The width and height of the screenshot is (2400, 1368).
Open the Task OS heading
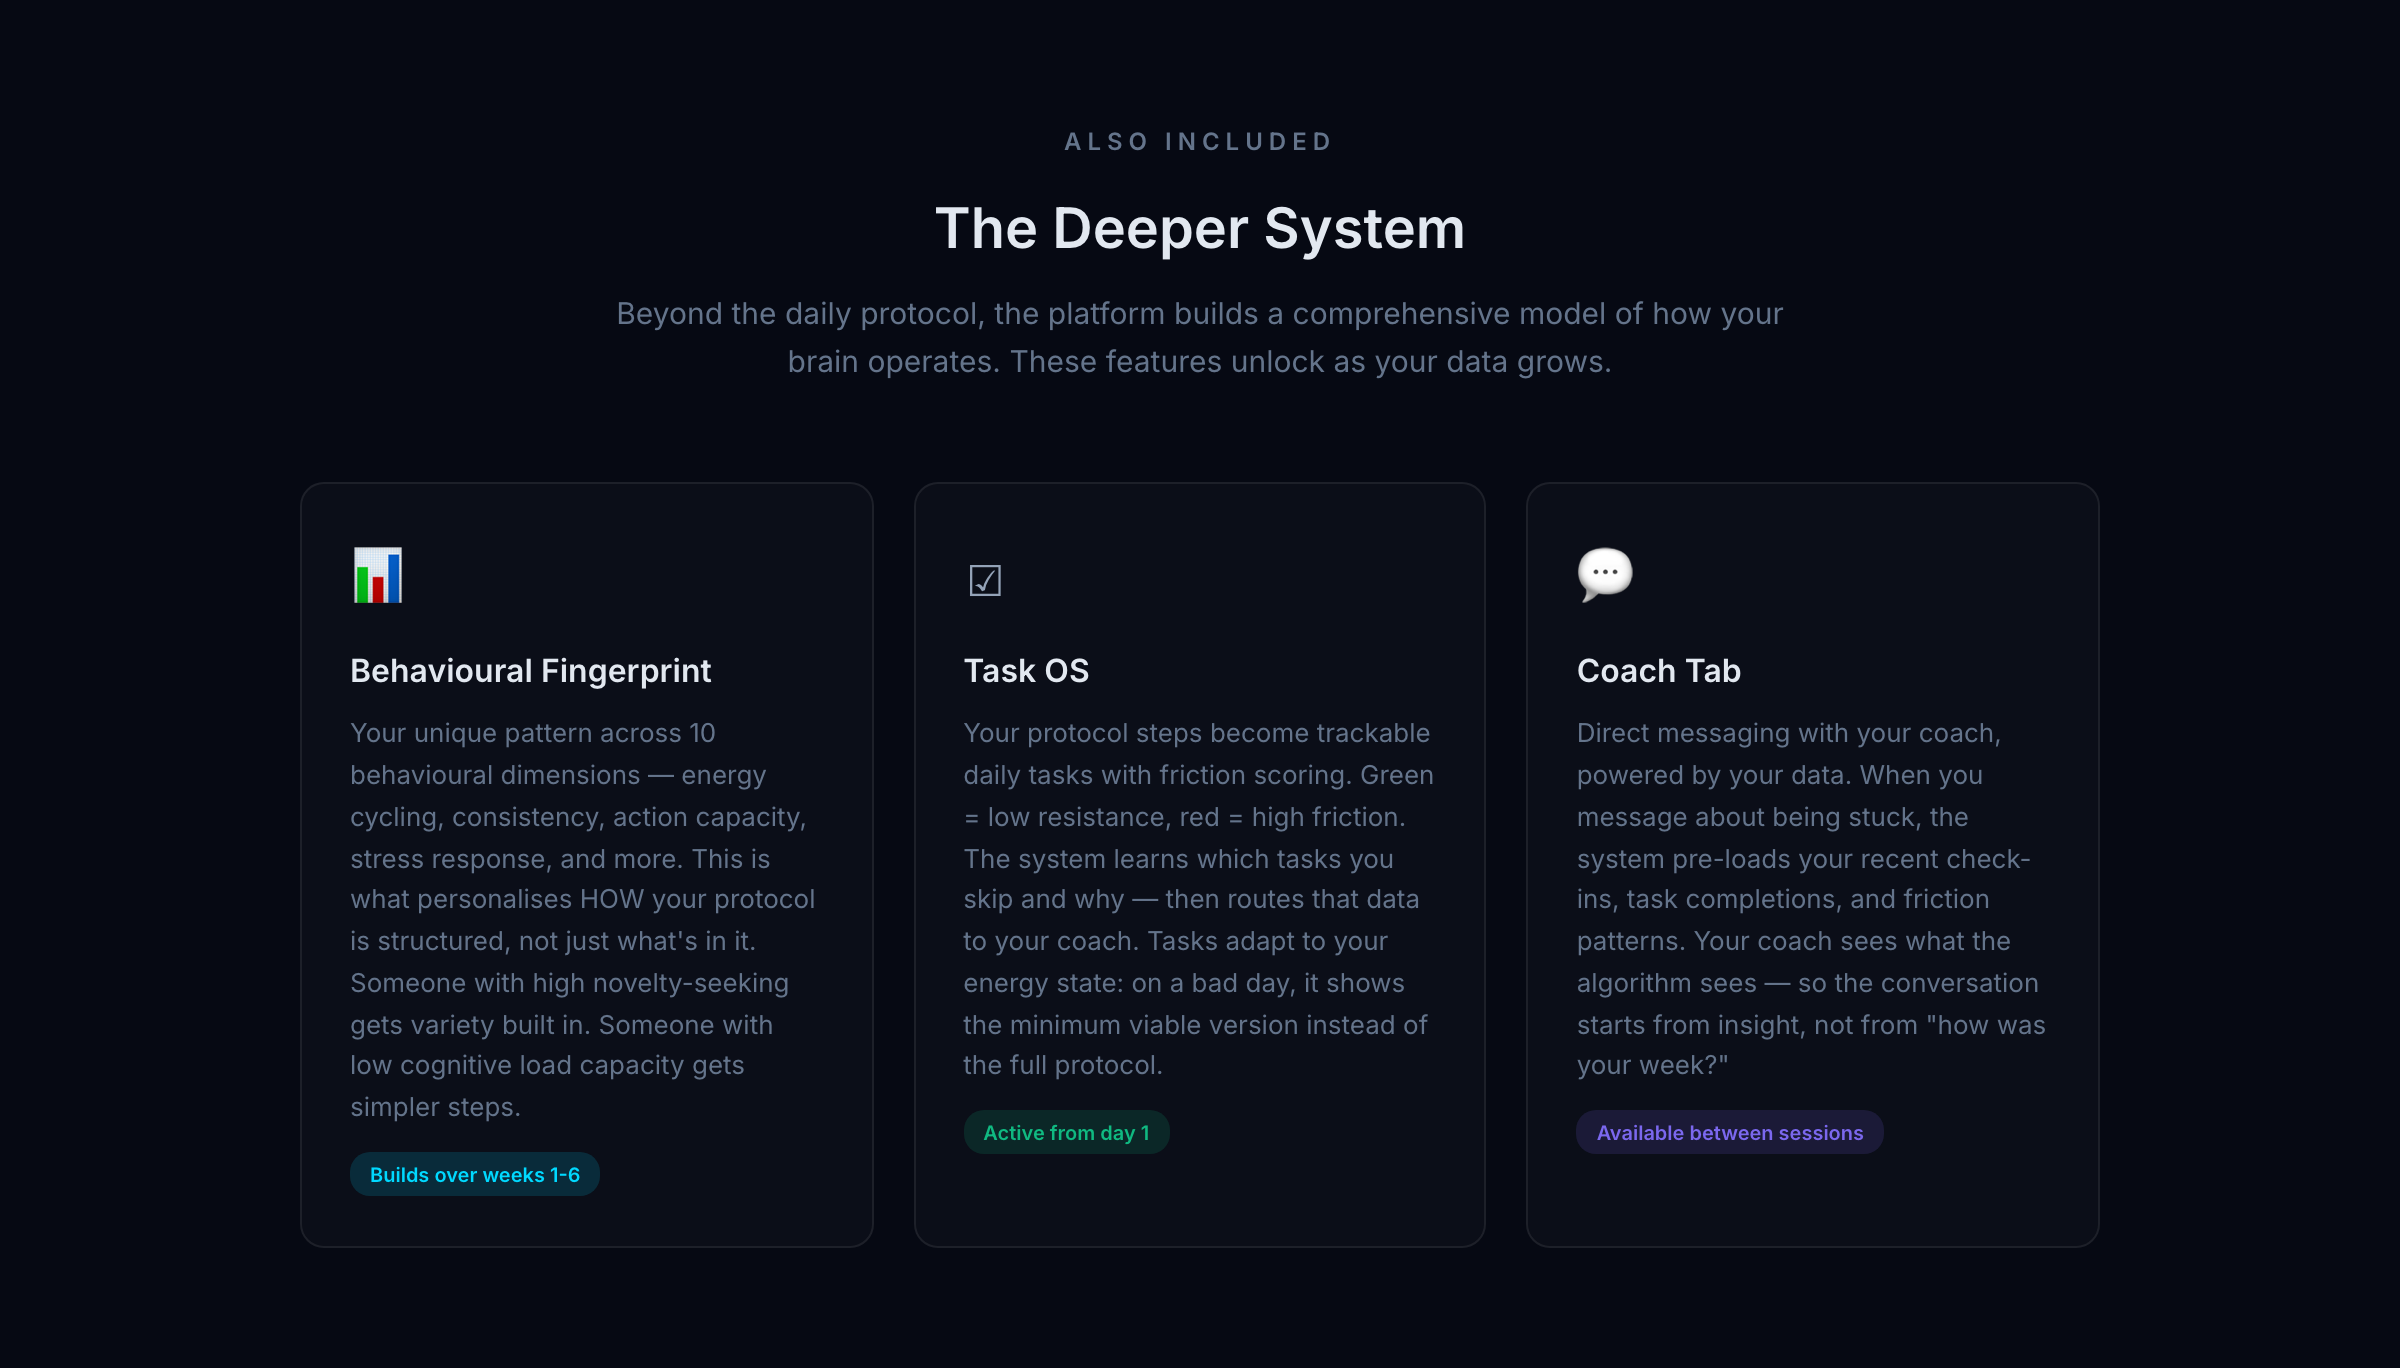1026,670
